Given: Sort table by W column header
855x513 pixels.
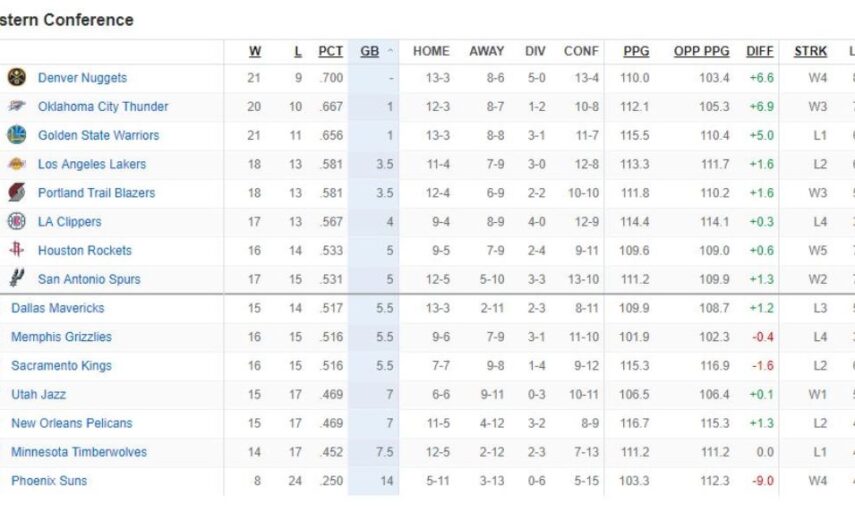Looking at the screenshot, I should (x=255, y=51).
